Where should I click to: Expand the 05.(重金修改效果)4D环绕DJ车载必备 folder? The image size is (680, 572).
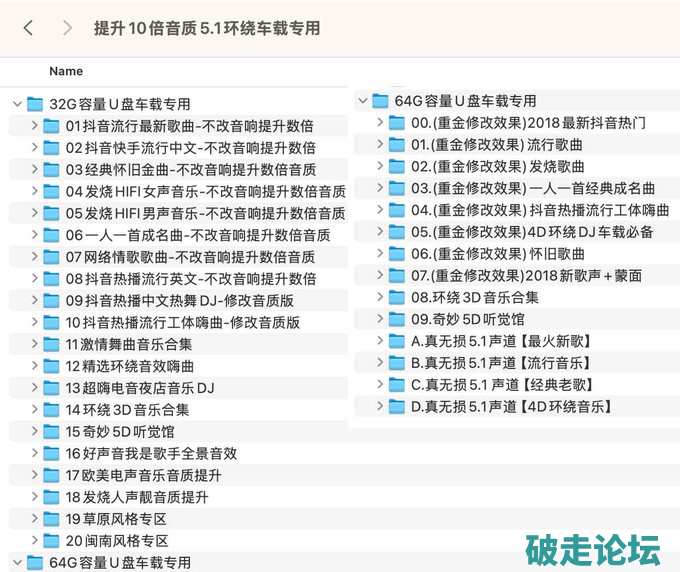381,232
